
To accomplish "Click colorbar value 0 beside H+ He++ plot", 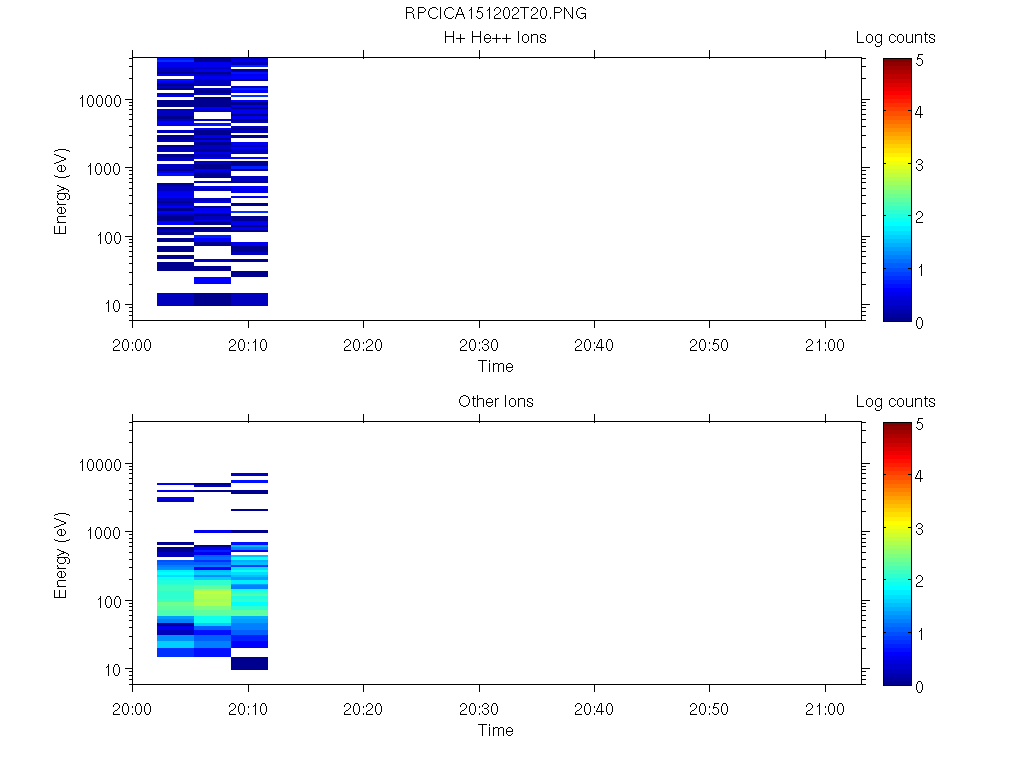I will (920, 323).
